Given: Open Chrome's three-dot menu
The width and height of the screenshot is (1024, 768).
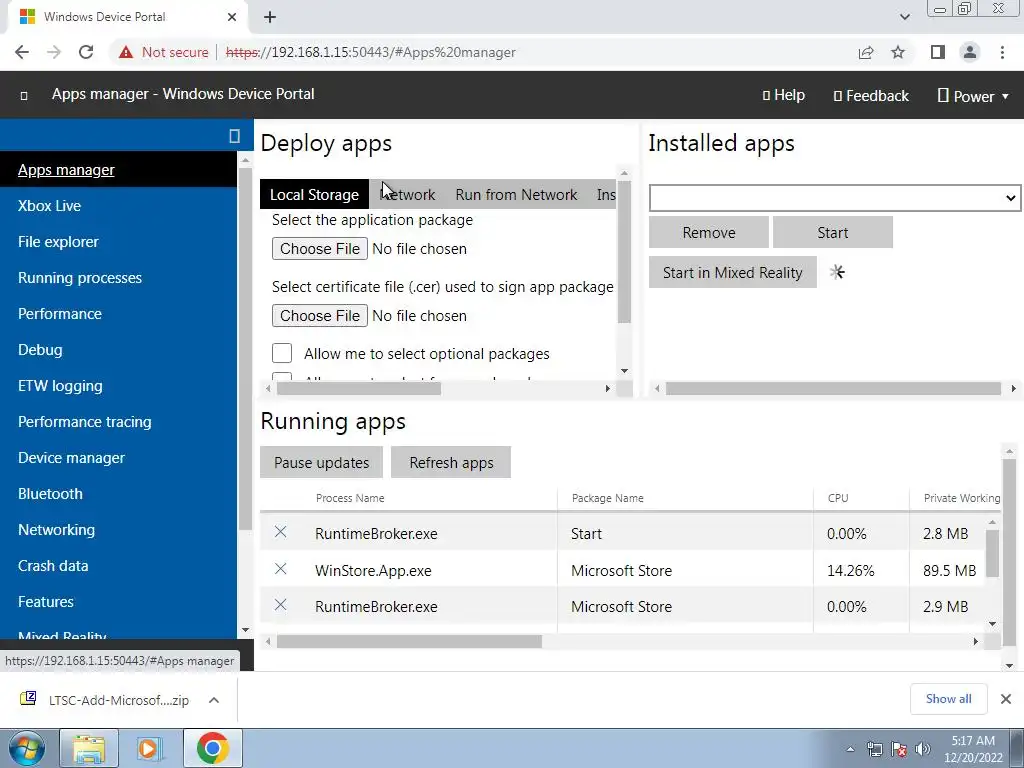Looking at the screenshot, I should pos(1002,52).
